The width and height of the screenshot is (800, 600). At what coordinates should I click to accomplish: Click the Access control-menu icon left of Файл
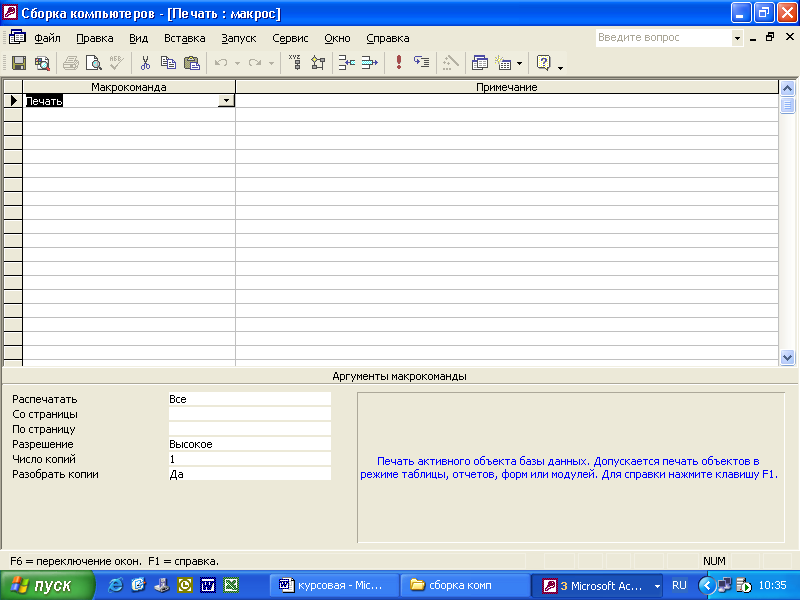17,37
